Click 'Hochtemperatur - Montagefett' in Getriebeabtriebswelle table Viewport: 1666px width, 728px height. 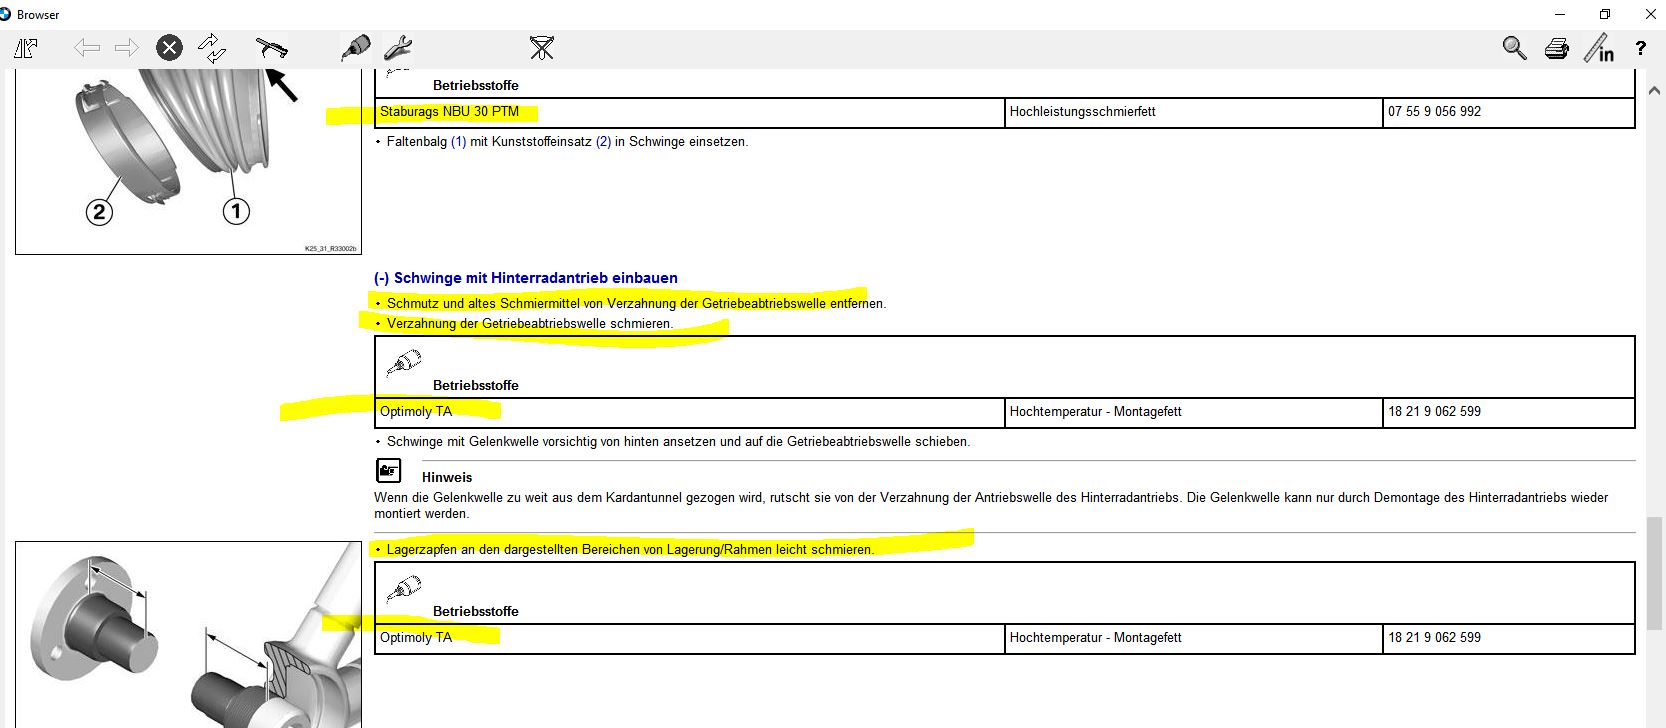click(1095, 412)
